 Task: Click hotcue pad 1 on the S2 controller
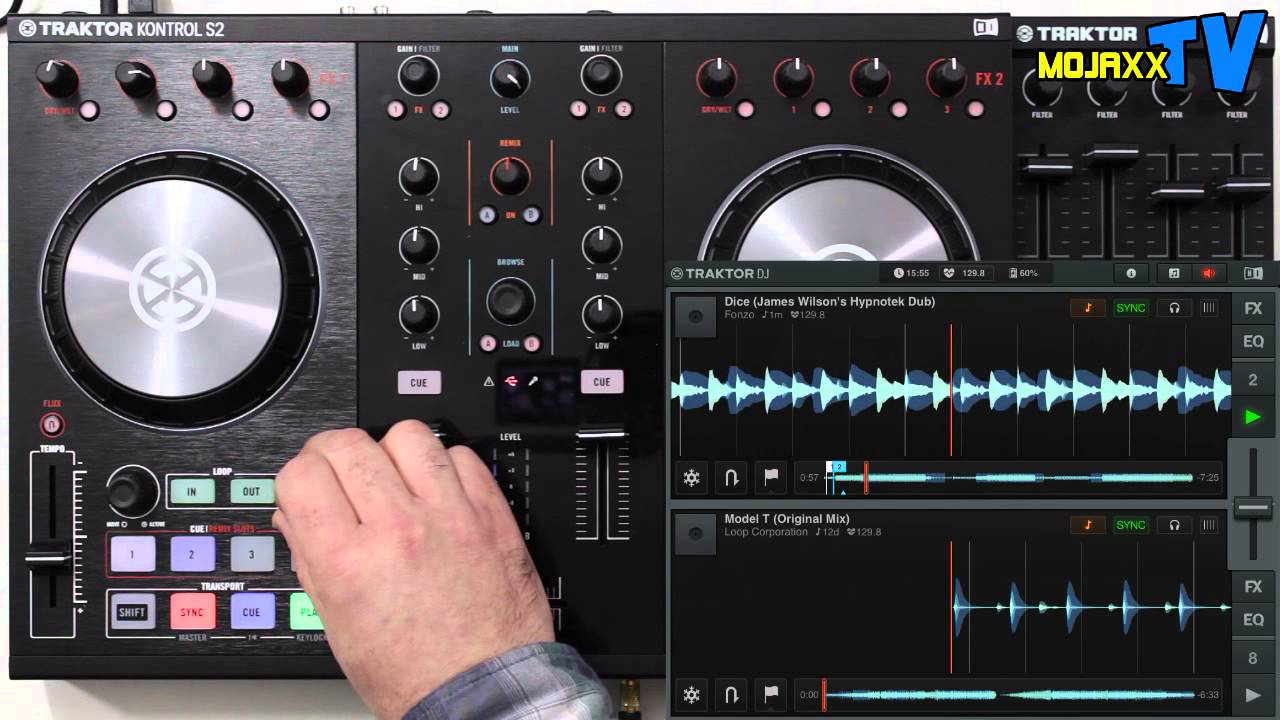(132, 554)
